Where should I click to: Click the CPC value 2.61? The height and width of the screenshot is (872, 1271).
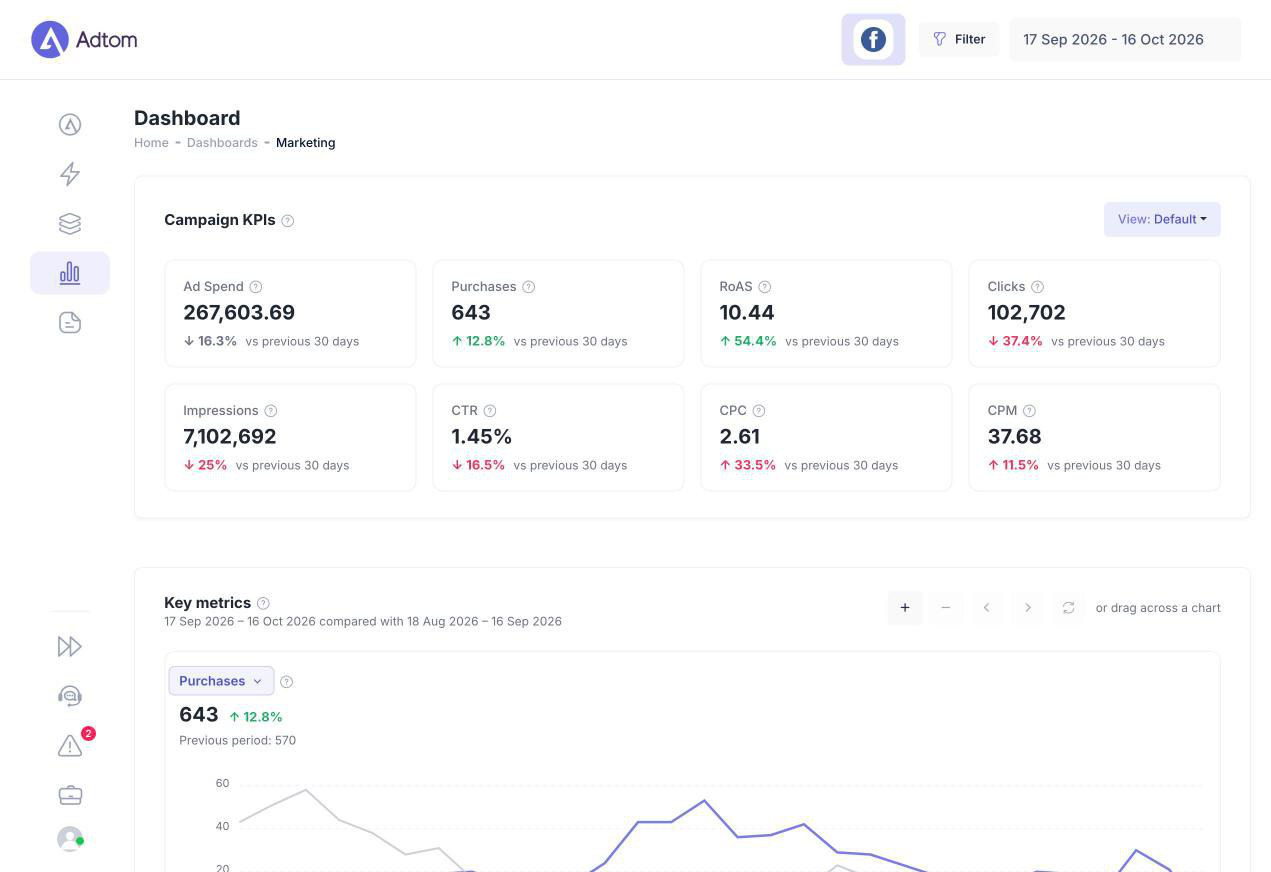740,437
